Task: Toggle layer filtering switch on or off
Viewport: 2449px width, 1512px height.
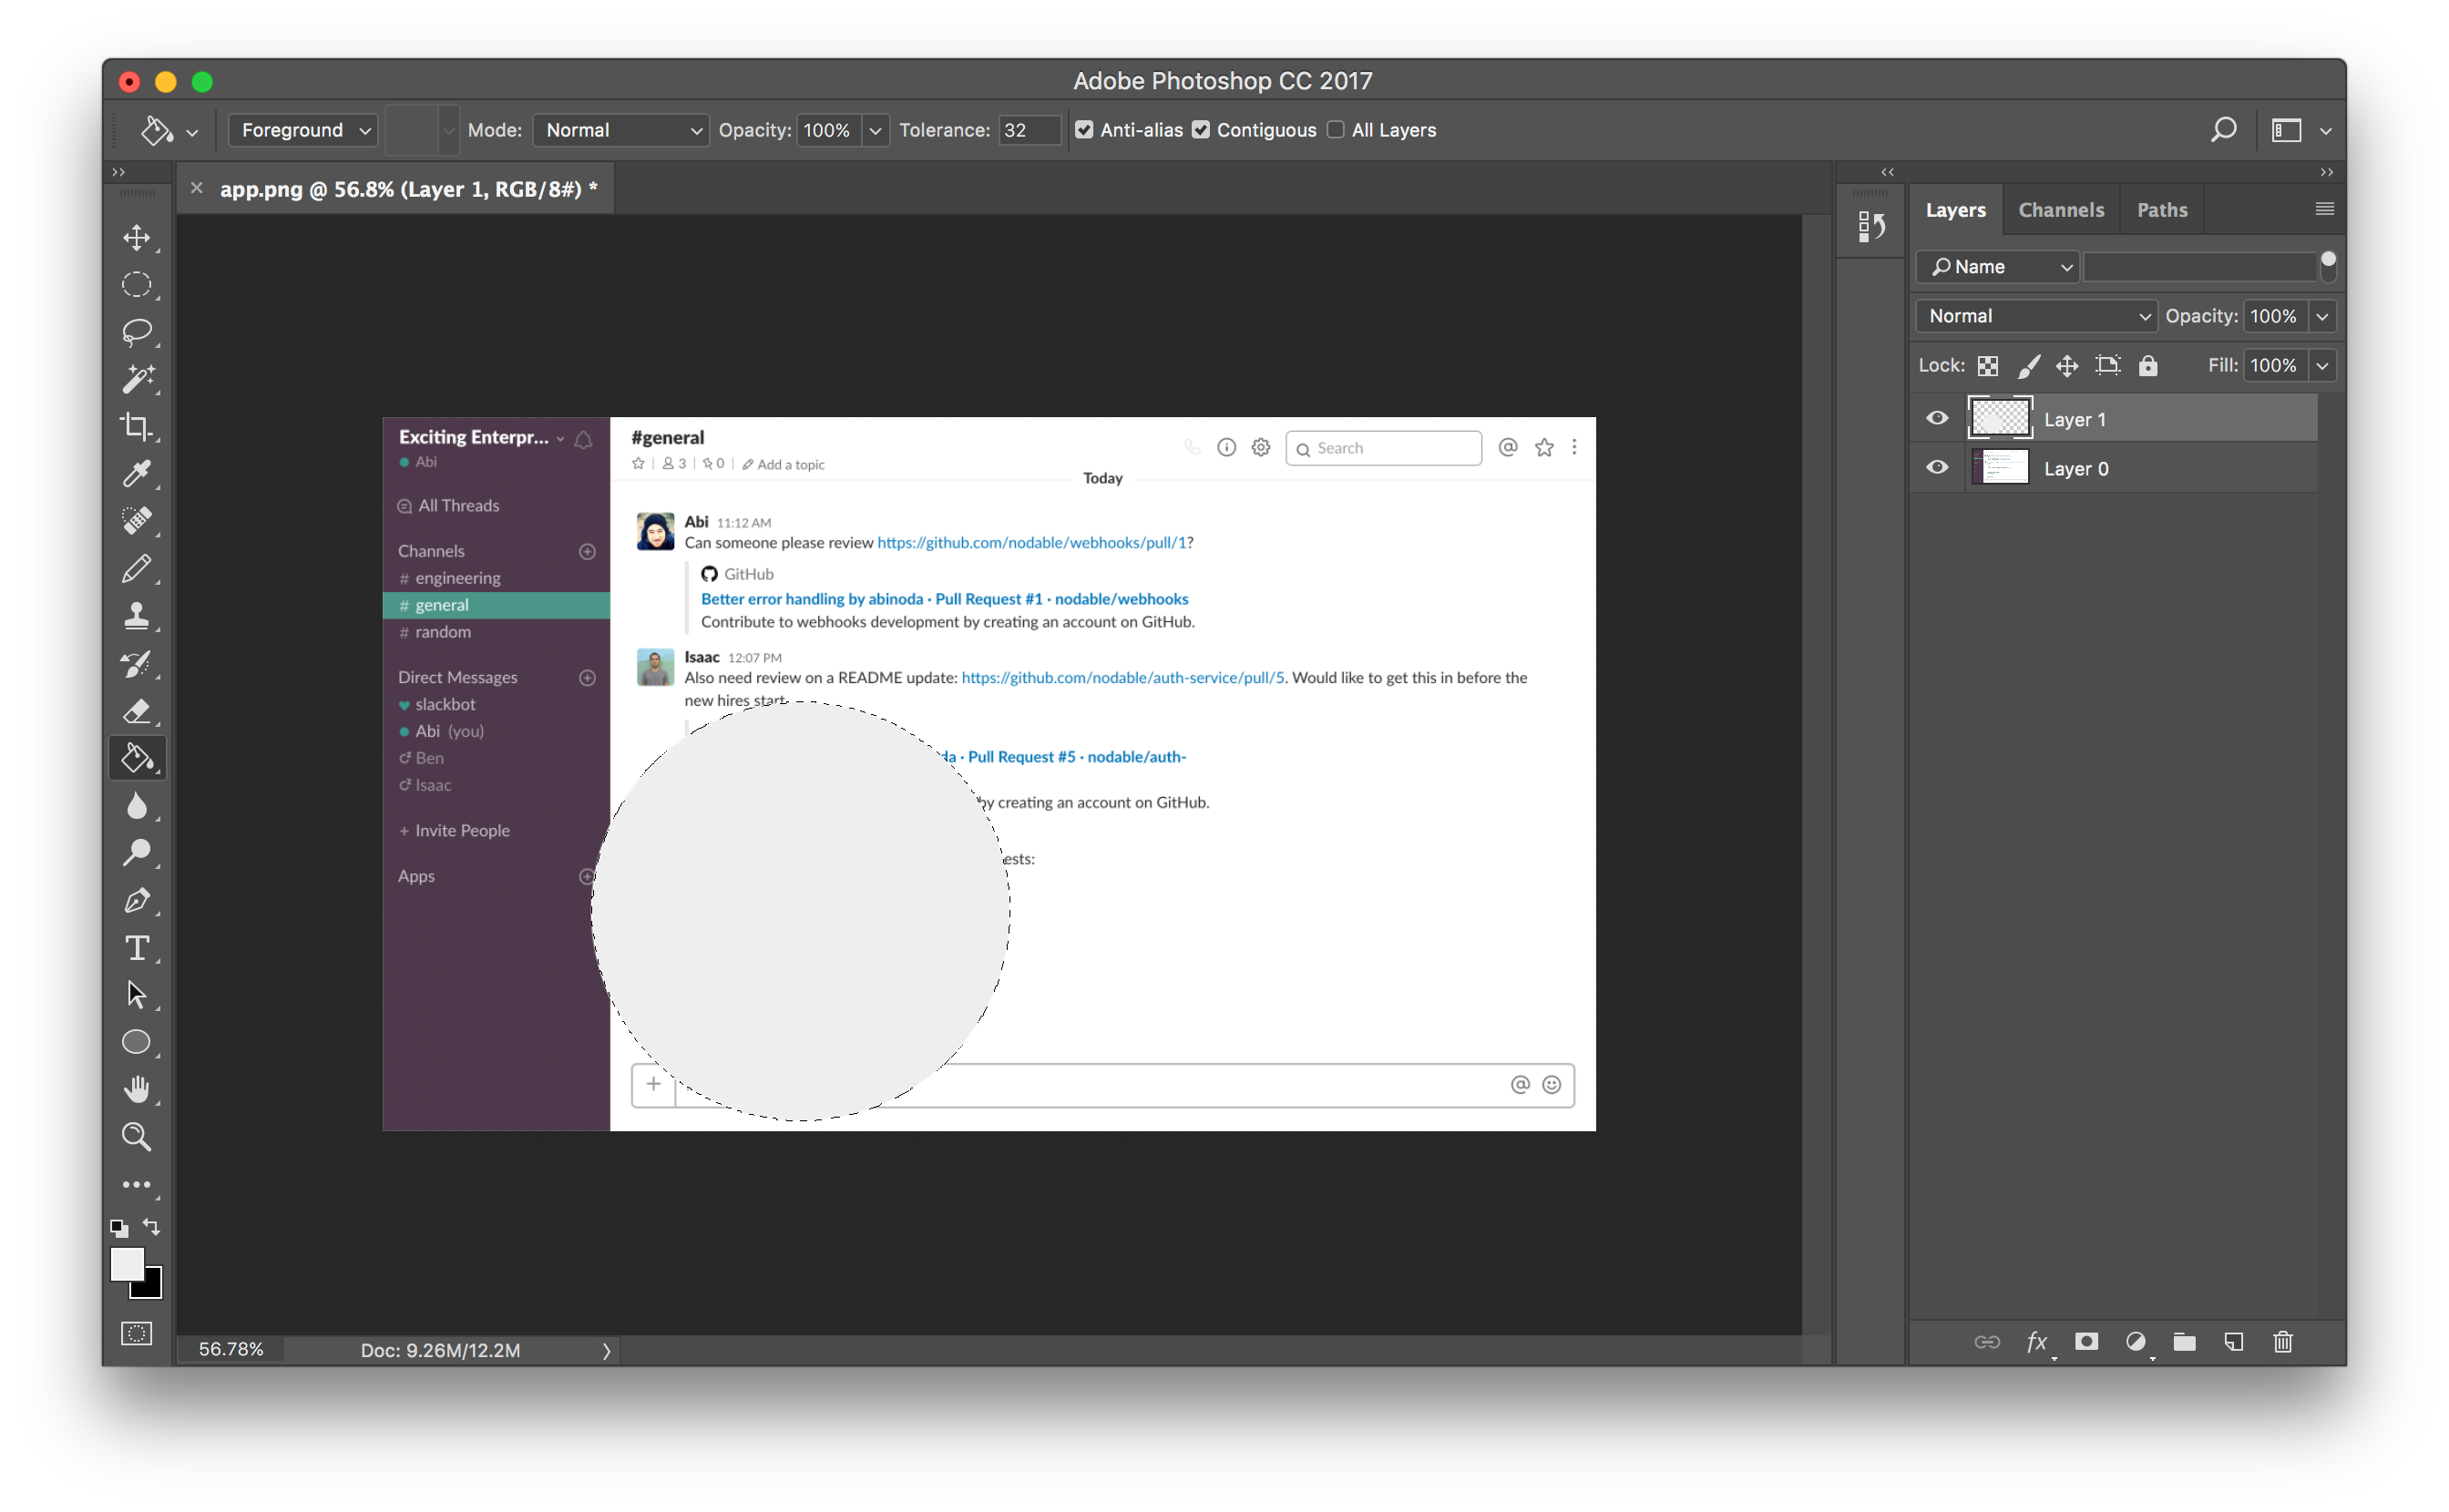Action: [2328, 266]
